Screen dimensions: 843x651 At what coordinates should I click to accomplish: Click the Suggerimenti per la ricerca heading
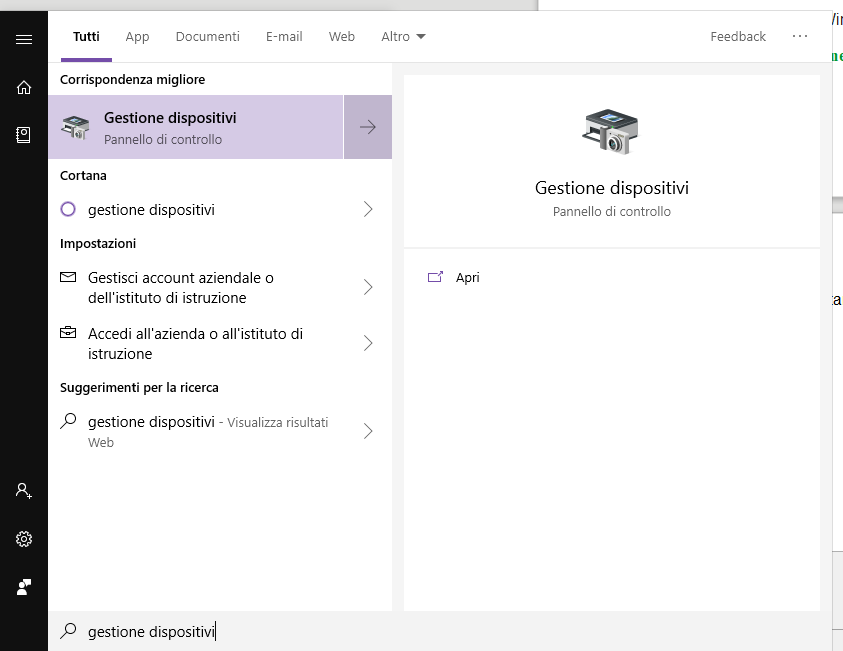[x=139, y=388]
